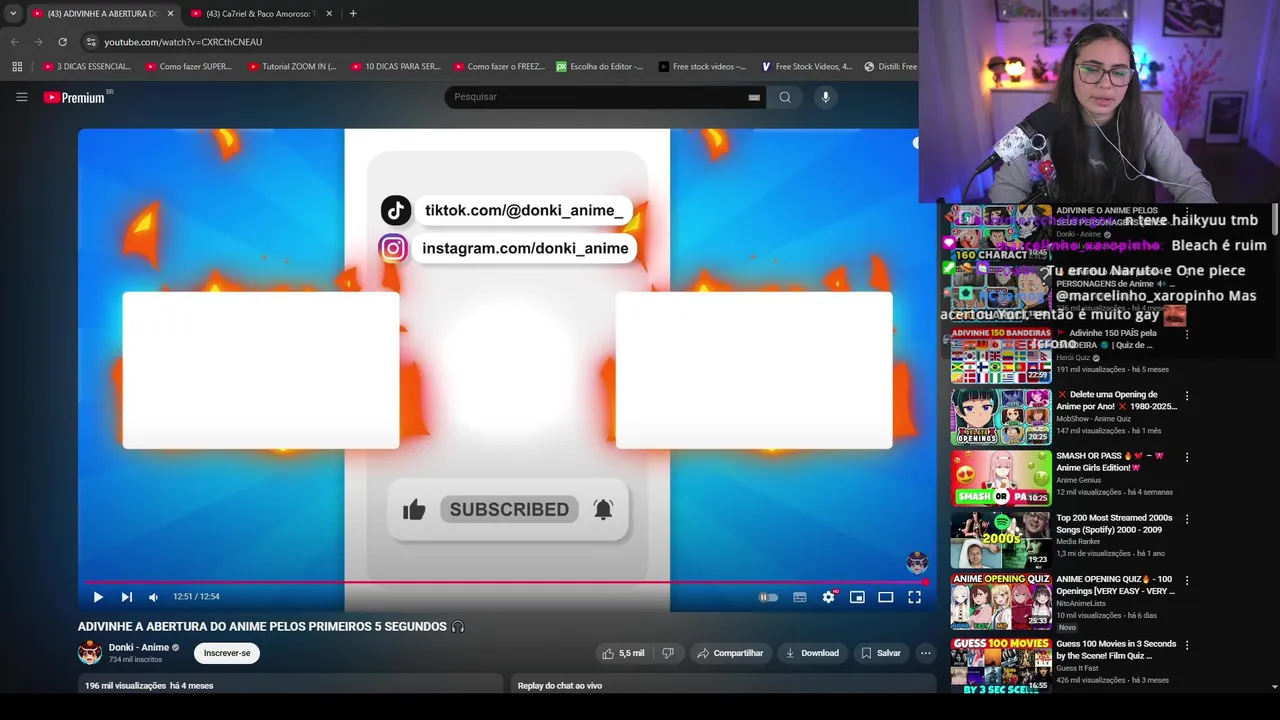Open the SMASH OR PASS video thumbnail
Screen dimensions: 1280x720
(1001, 478)
